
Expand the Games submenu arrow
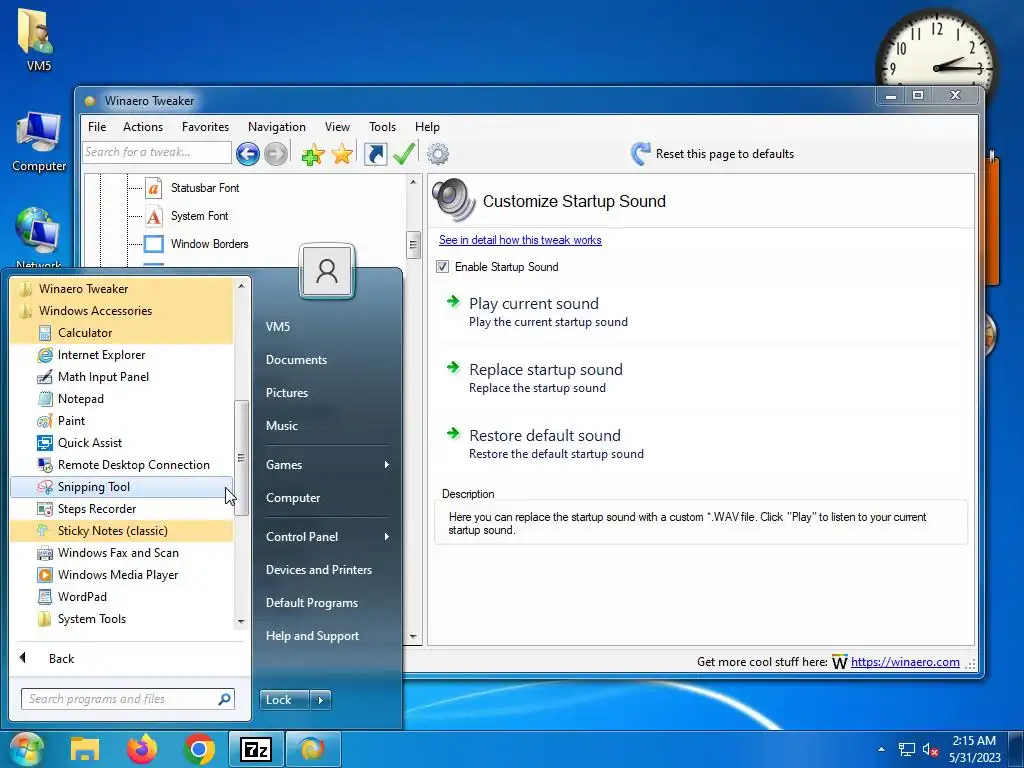coord(387,464)
